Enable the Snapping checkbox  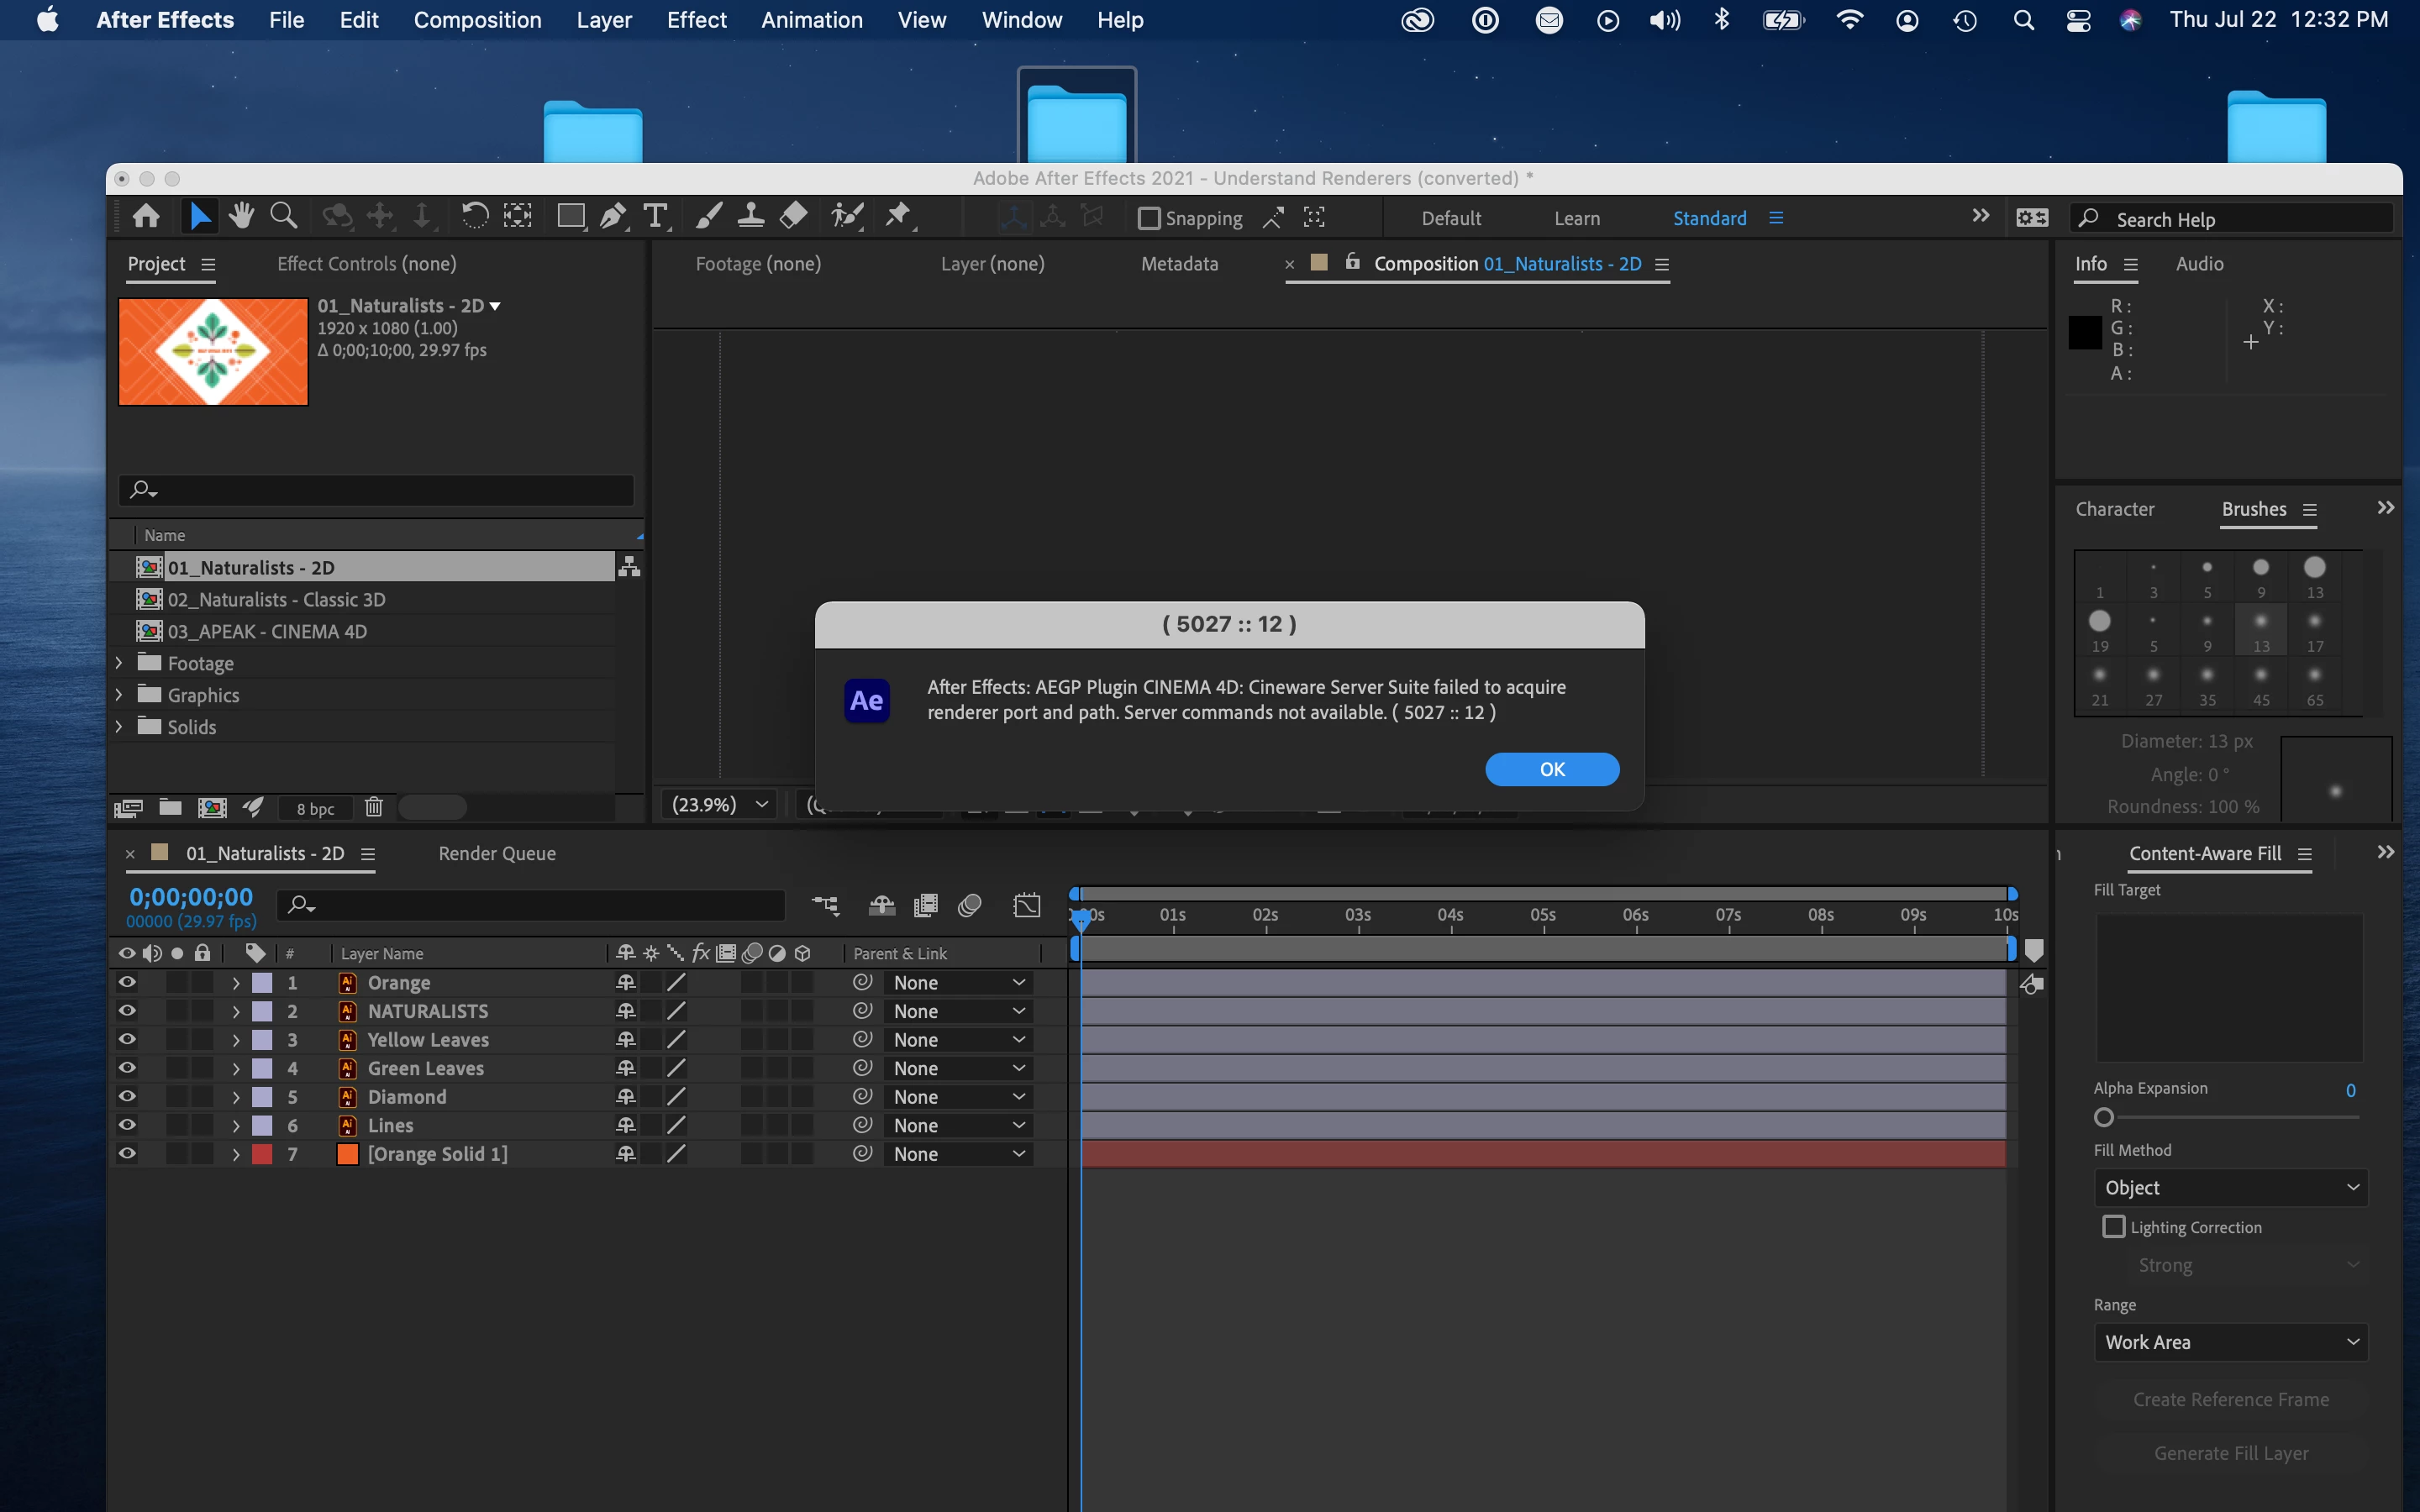tap(1149, 218)
